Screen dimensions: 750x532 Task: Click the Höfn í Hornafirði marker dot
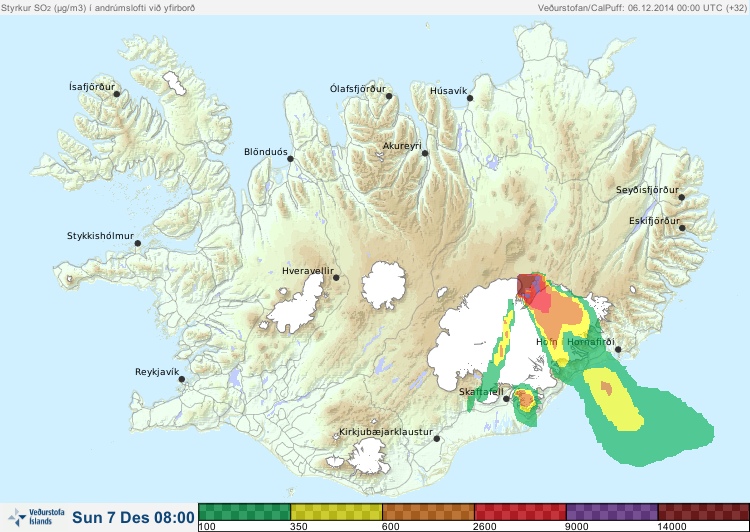(x=618, y=349)
